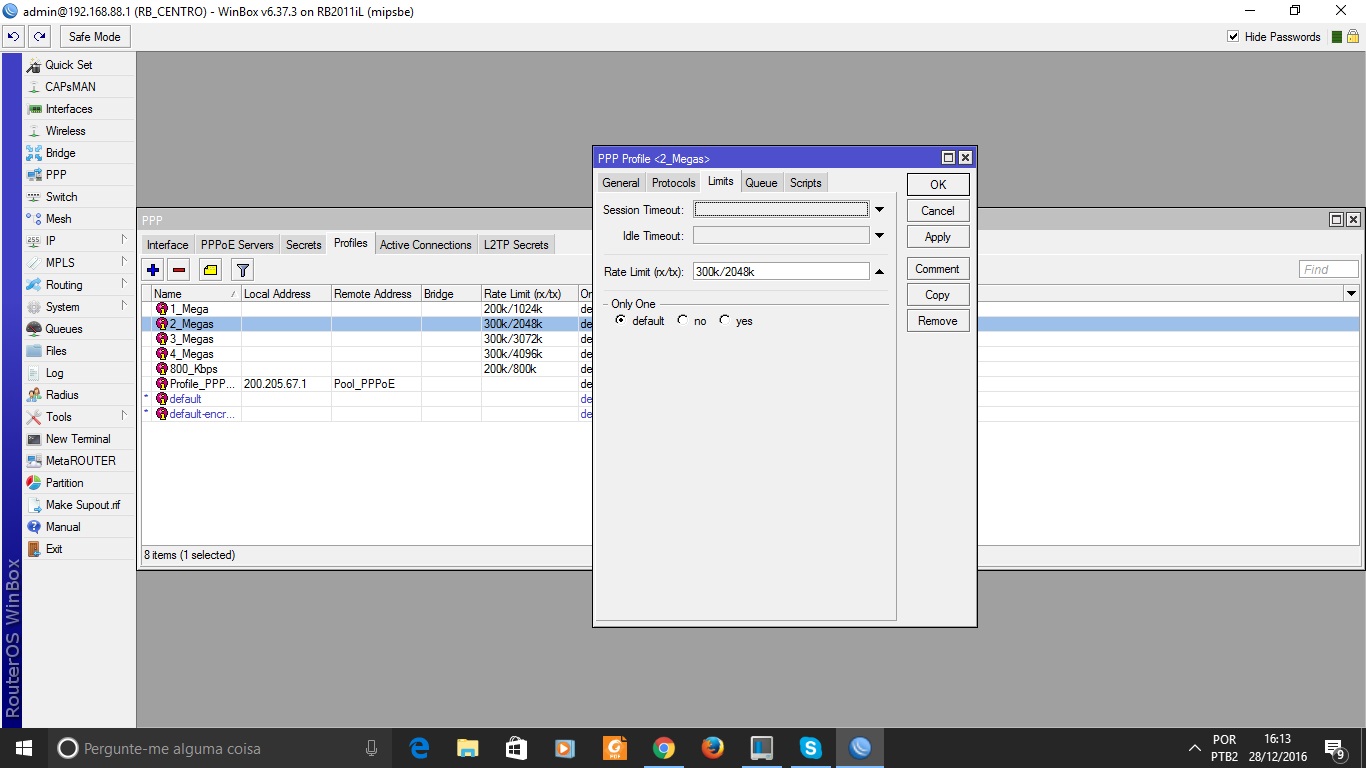Select the 'no' Only One radio option
The width and height of the screenshot is (1366, 768).
tap(683, 321)
